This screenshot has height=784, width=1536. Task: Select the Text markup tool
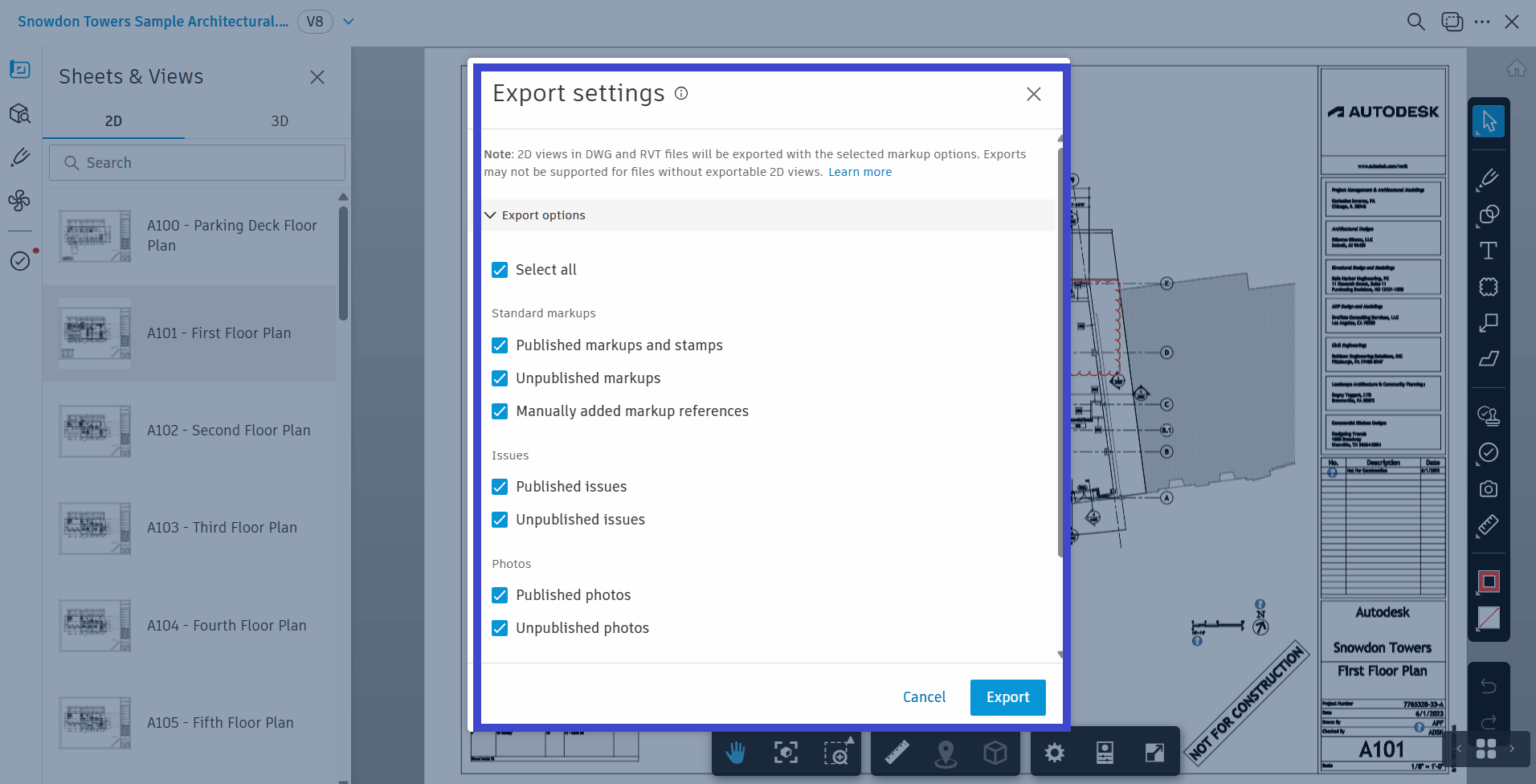(x=1487, y=251)
